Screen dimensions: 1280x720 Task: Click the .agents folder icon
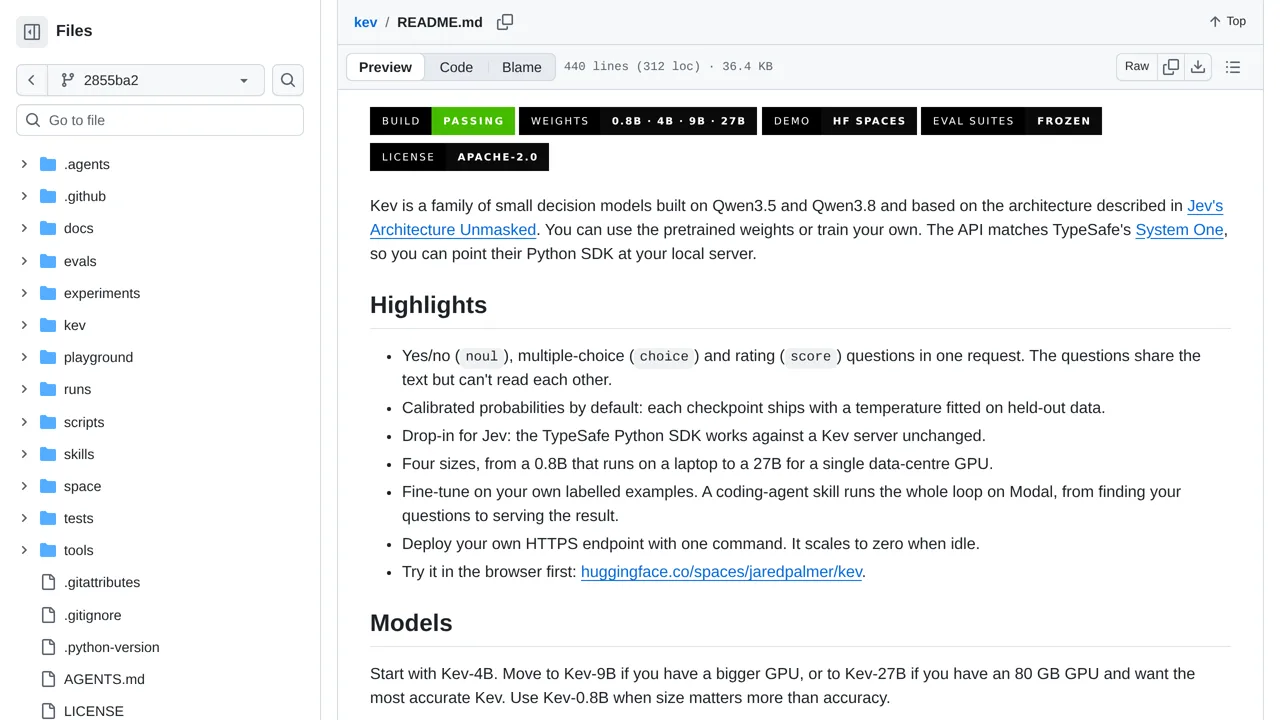[48, 164]
